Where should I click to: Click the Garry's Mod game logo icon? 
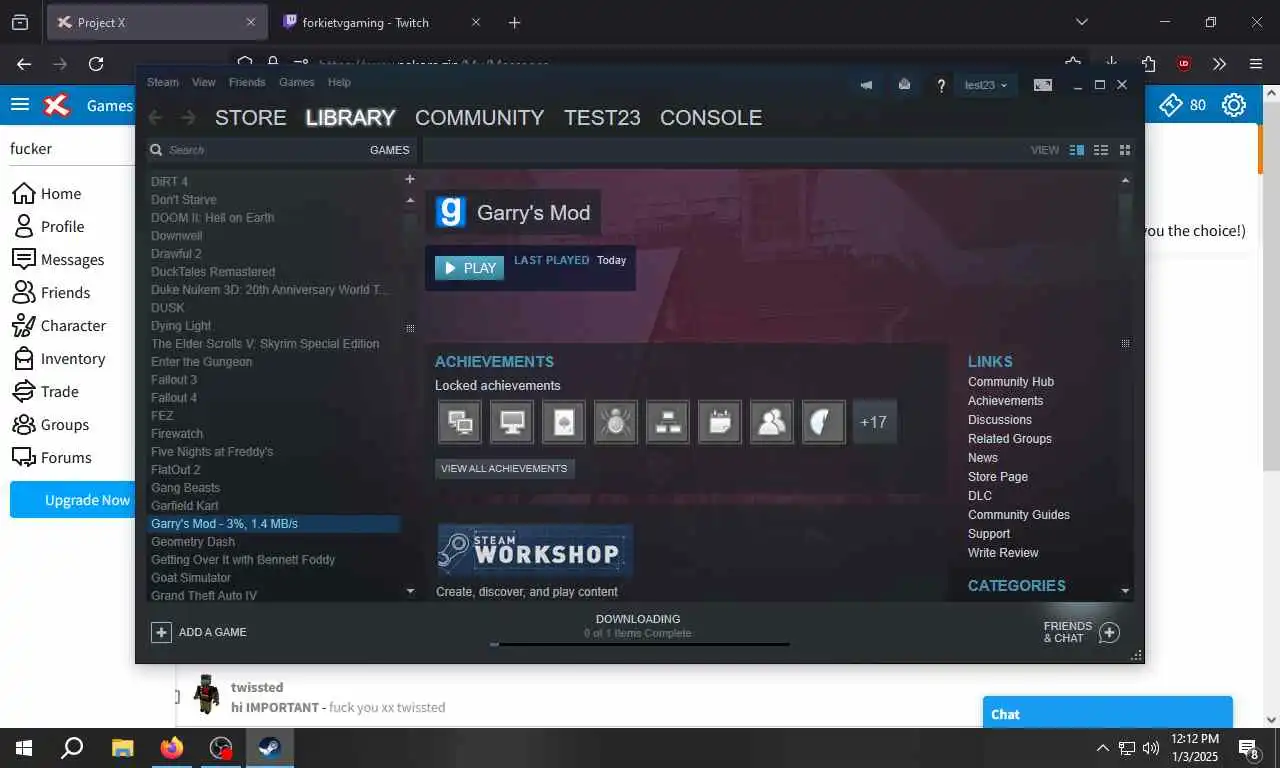pyautogui.click(x=451, y=212)
